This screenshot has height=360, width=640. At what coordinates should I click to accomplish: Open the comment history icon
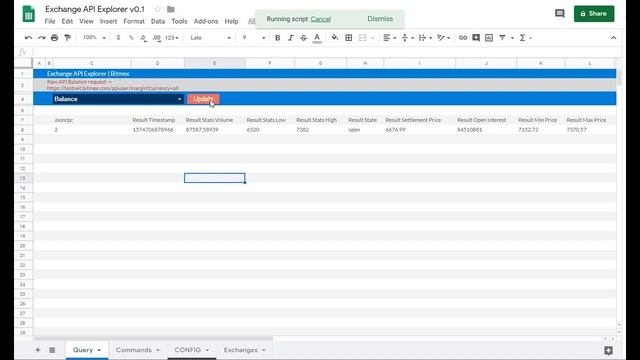click(x=560, y=13)
